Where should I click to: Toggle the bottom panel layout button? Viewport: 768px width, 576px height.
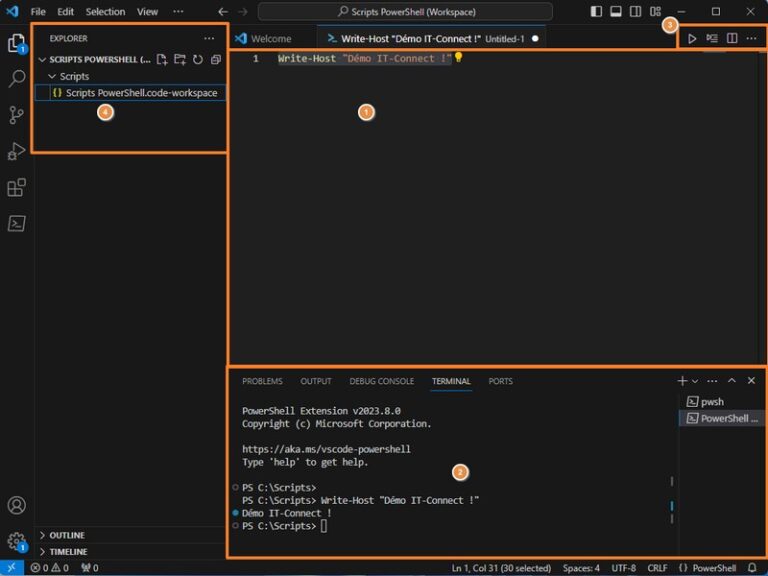tap(616, 12)
